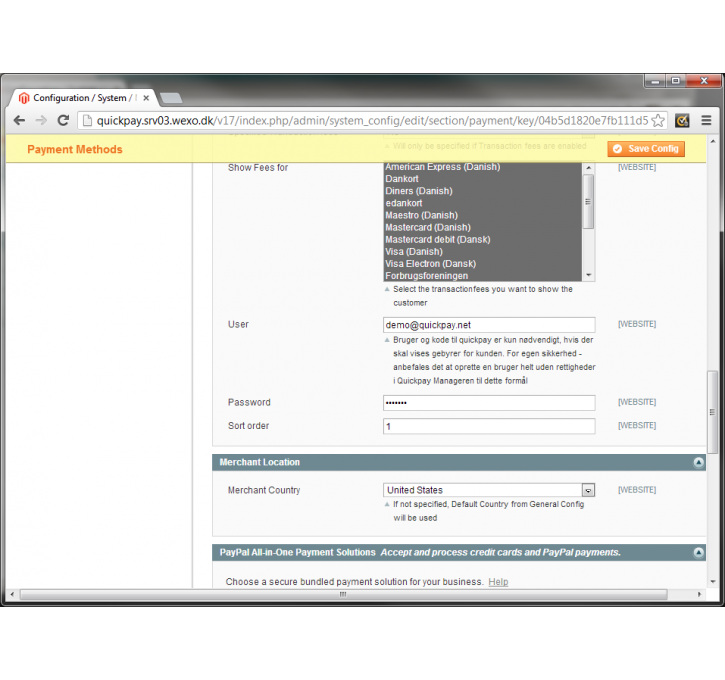This screenshot has height=680, width=725.
Task: Focus the Sort order field
Action: pos(489,426)
